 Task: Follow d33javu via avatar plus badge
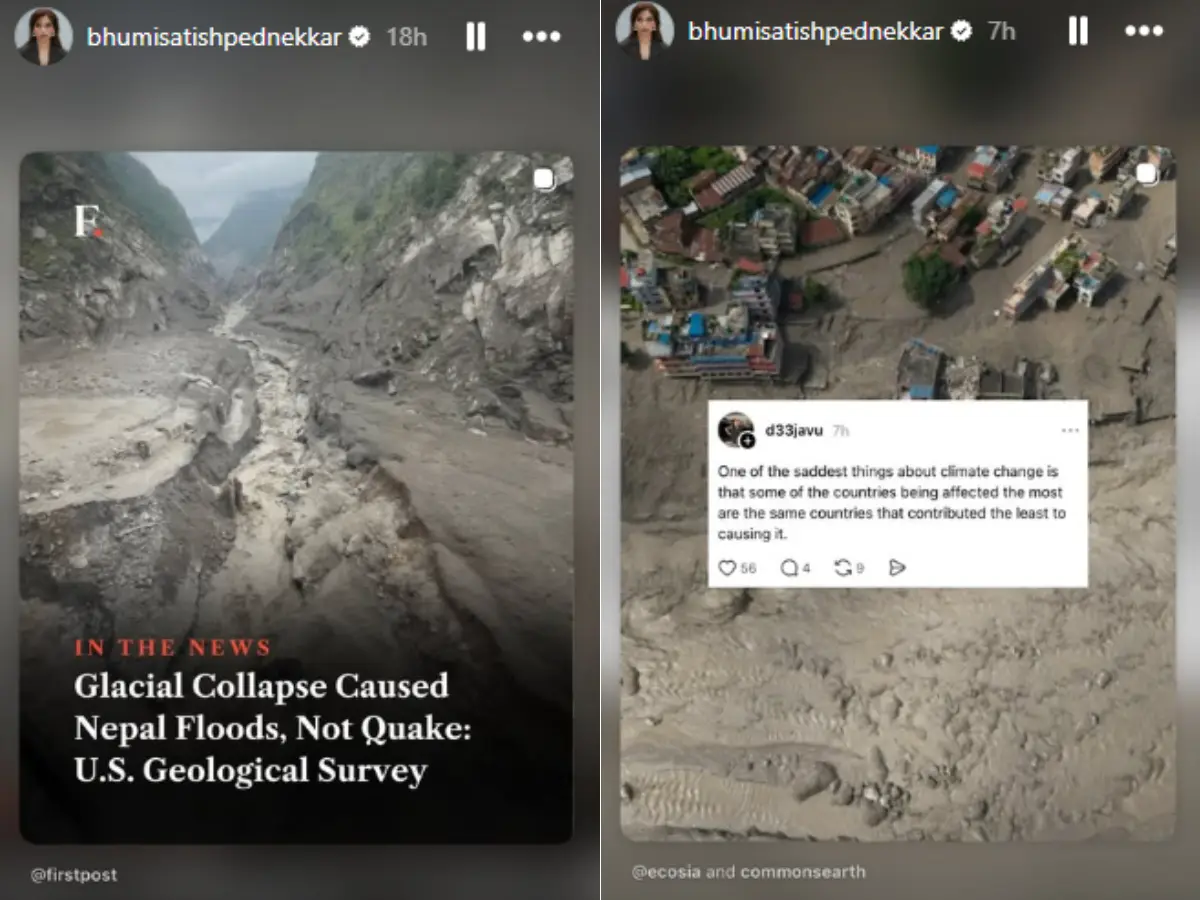tap(747, 441)
